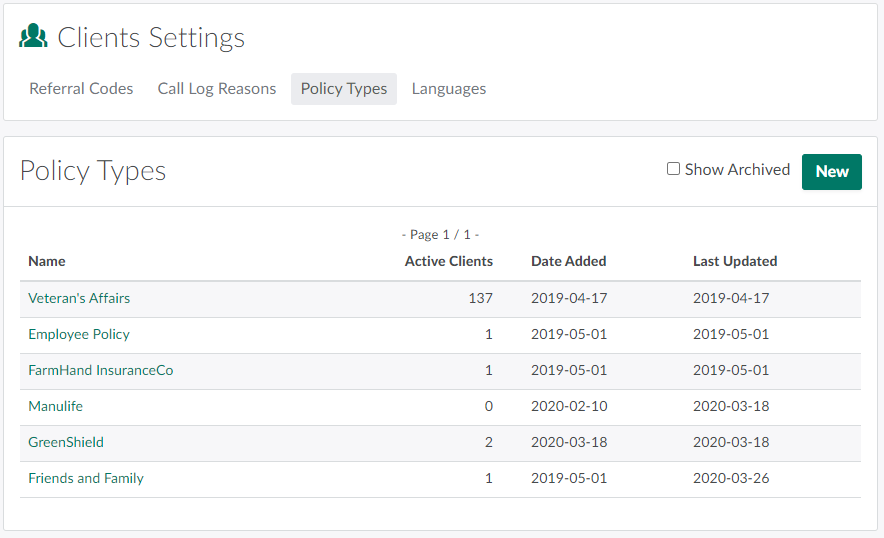The image size is (884, 538).
Task: Click the Clients people icon in header
Action: point(34,37)
